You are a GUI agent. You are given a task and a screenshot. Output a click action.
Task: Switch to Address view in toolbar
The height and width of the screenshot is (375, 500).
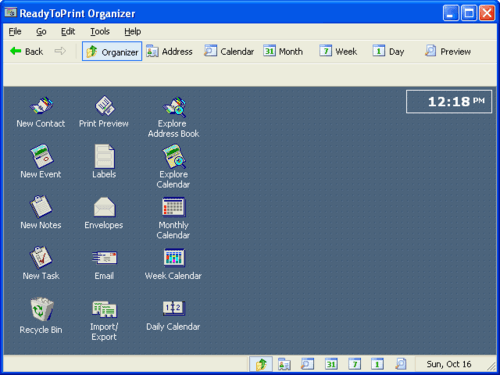point(169,51)
